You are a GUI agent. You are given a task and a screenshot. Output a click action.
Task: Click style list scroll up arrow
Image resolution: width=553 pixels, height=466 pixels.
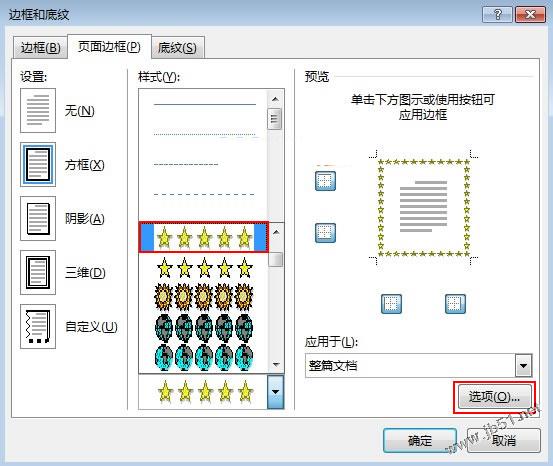click(x=276, y=99)
